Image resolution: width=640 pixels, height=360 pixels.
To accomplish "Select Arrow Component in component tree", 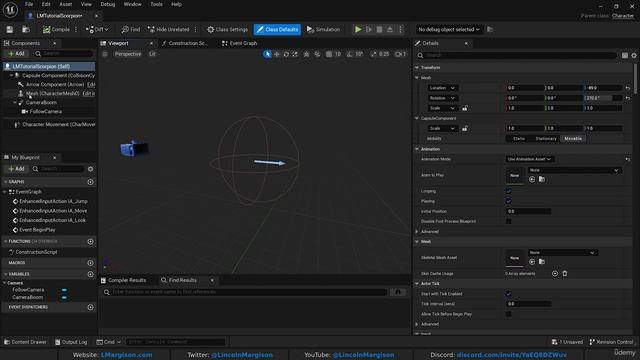I will pos(55,84).
